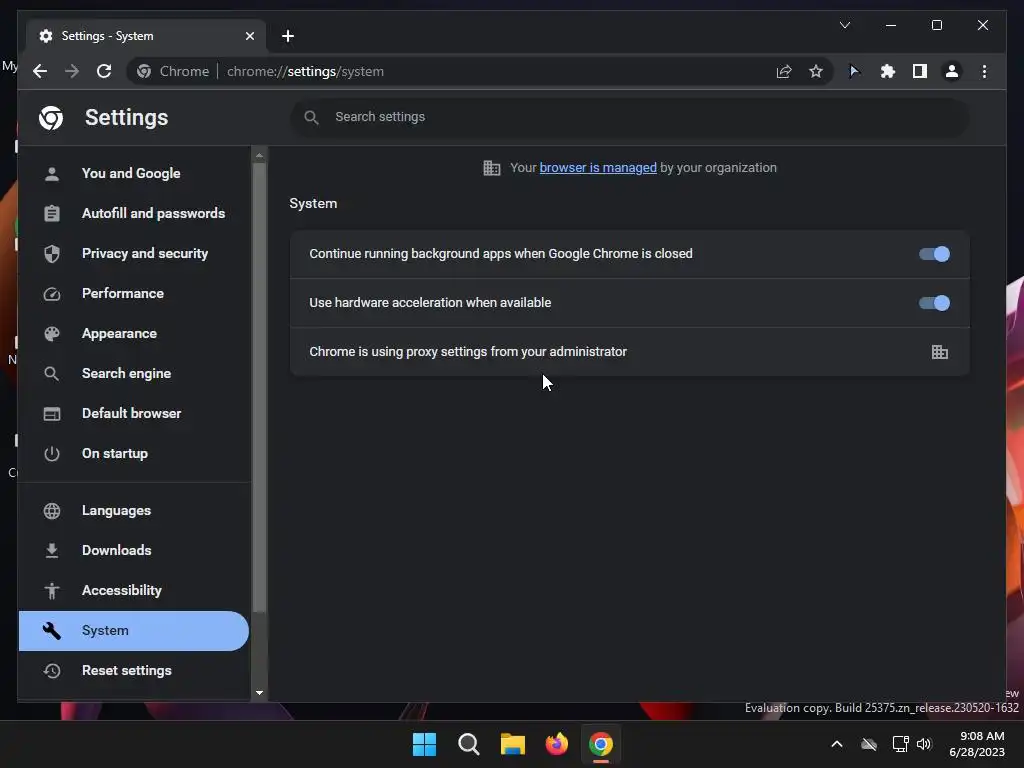Viewport: 1024px width, 768px height.
Task: Open Search engine settings
Action: [x=134, y=373]
